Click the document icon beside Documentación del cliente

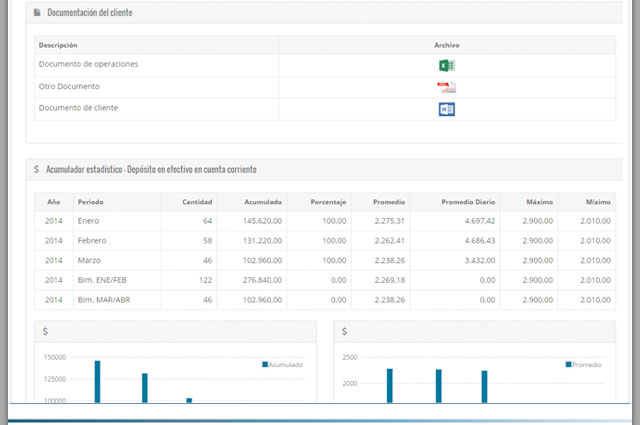pyautogui.click(x=37, y=12)
